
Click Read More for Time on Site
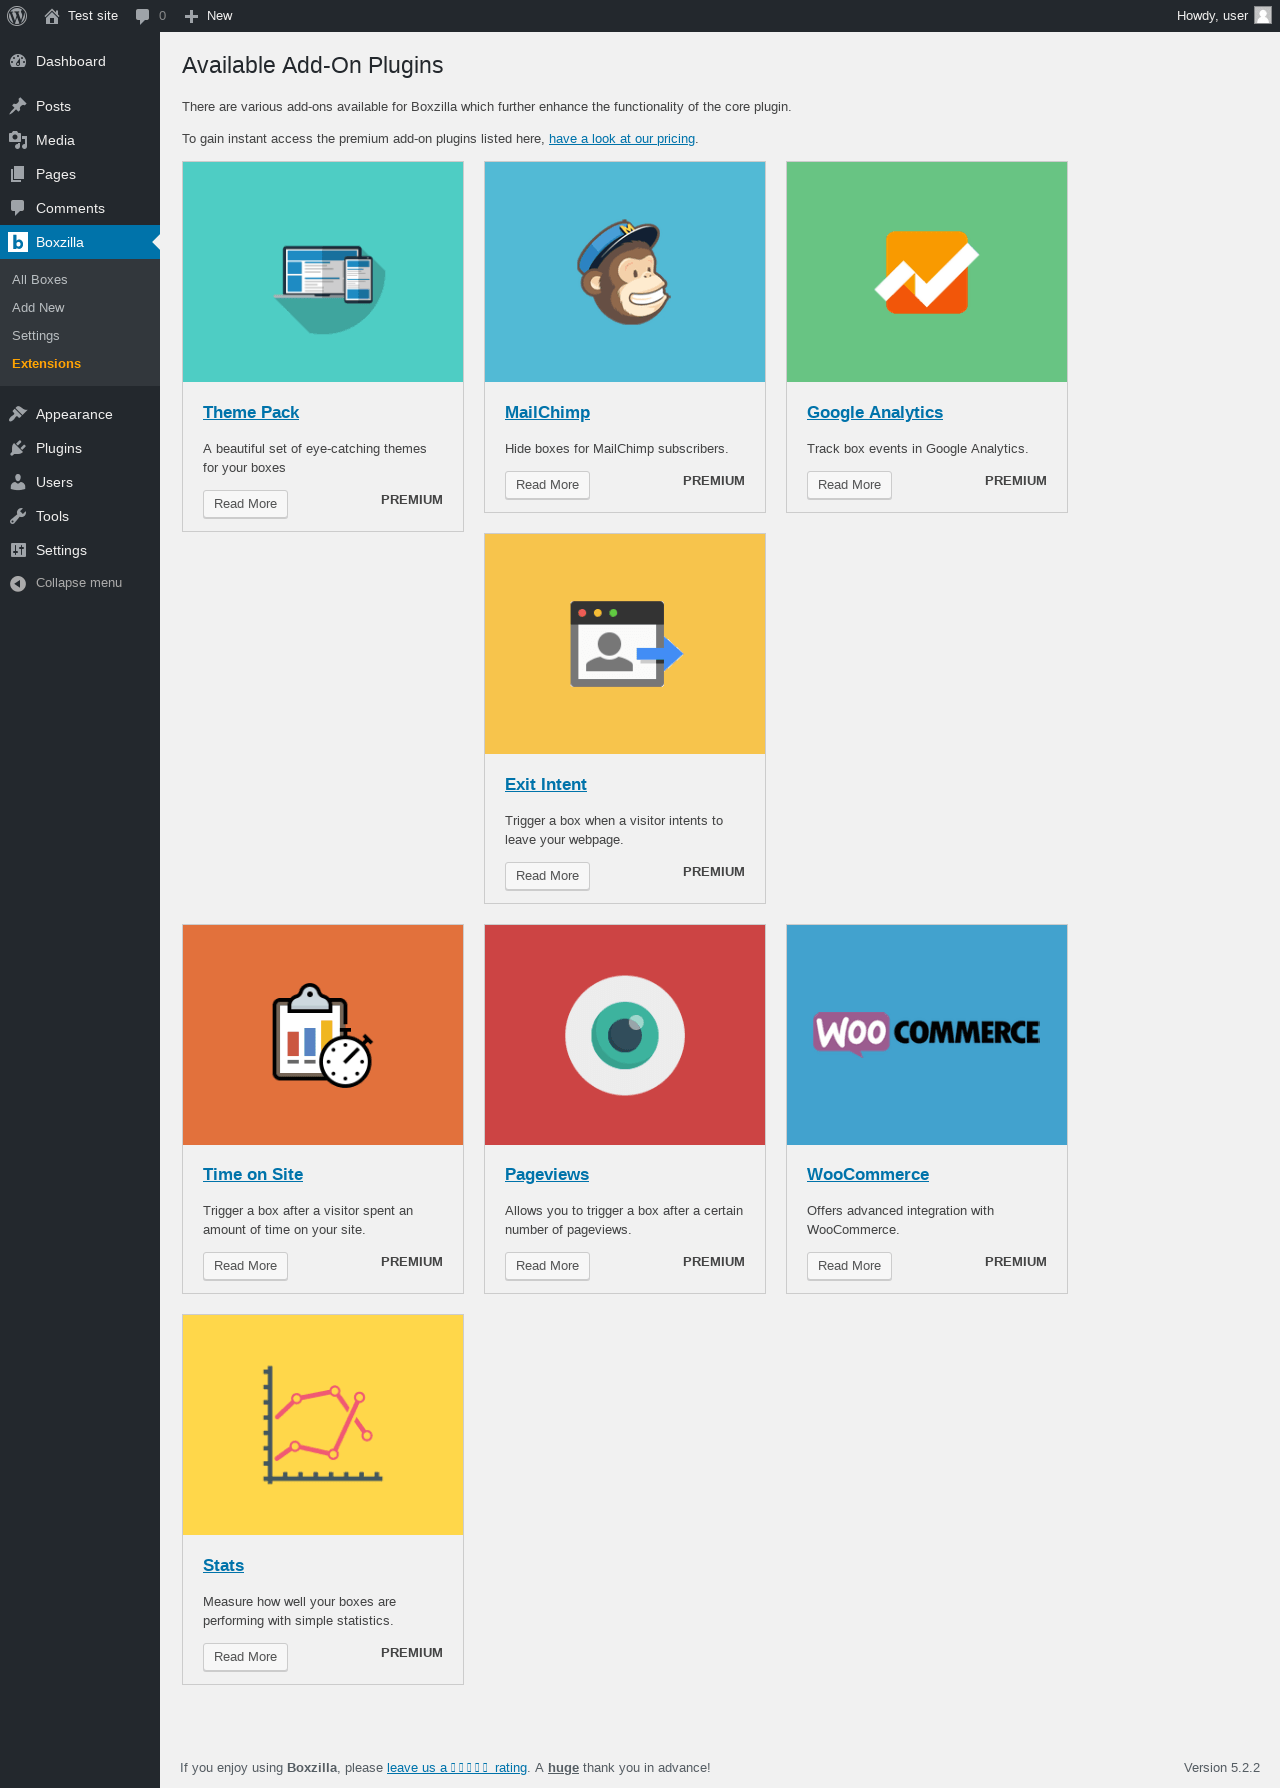click(x=245, y=1266)
